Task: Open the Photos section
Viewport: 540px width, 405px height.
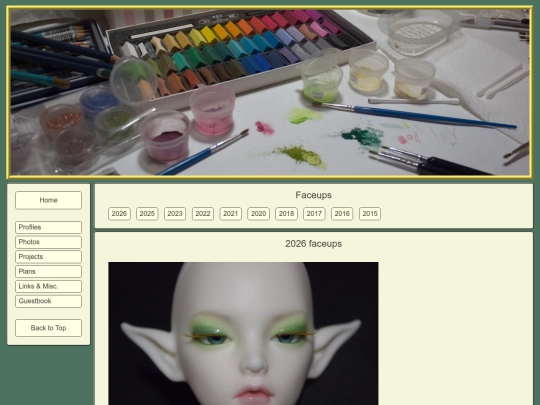Action: (48, 242)
